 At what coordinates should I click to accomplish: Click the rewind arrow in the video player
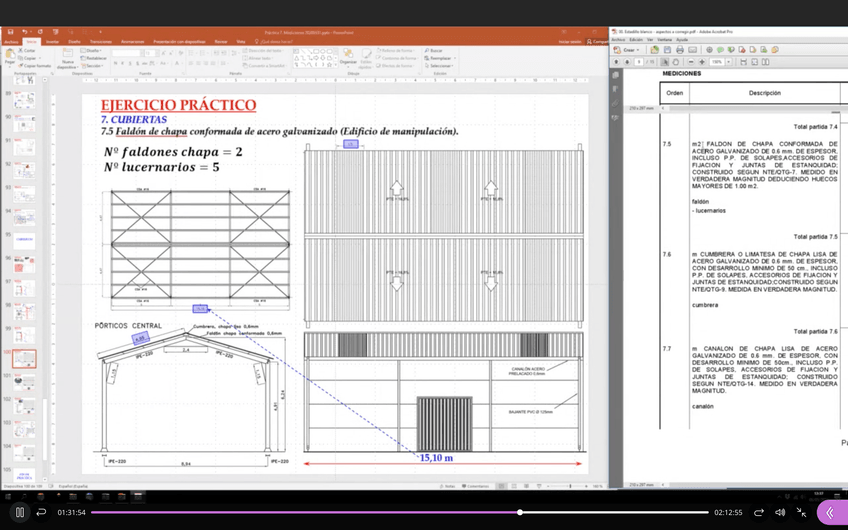[x=41, y=512]
